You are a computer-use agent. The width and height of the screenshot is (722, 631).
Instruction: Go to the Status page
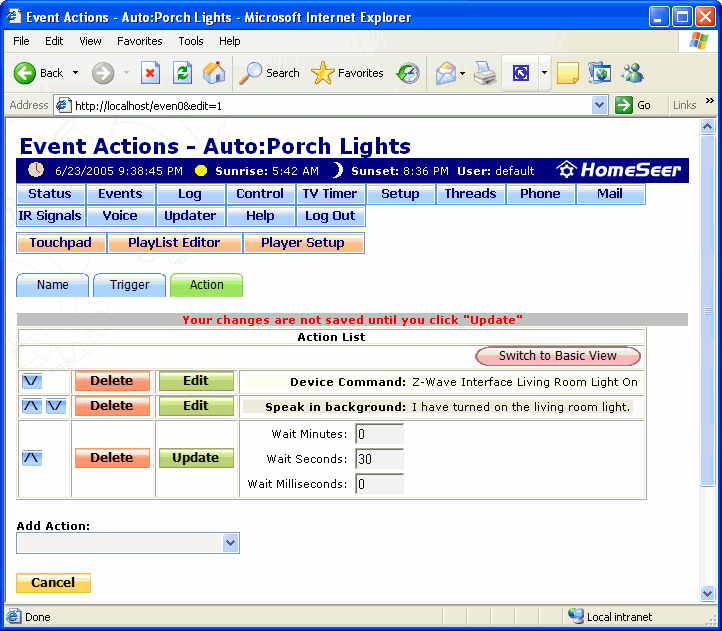click(50, 194)
